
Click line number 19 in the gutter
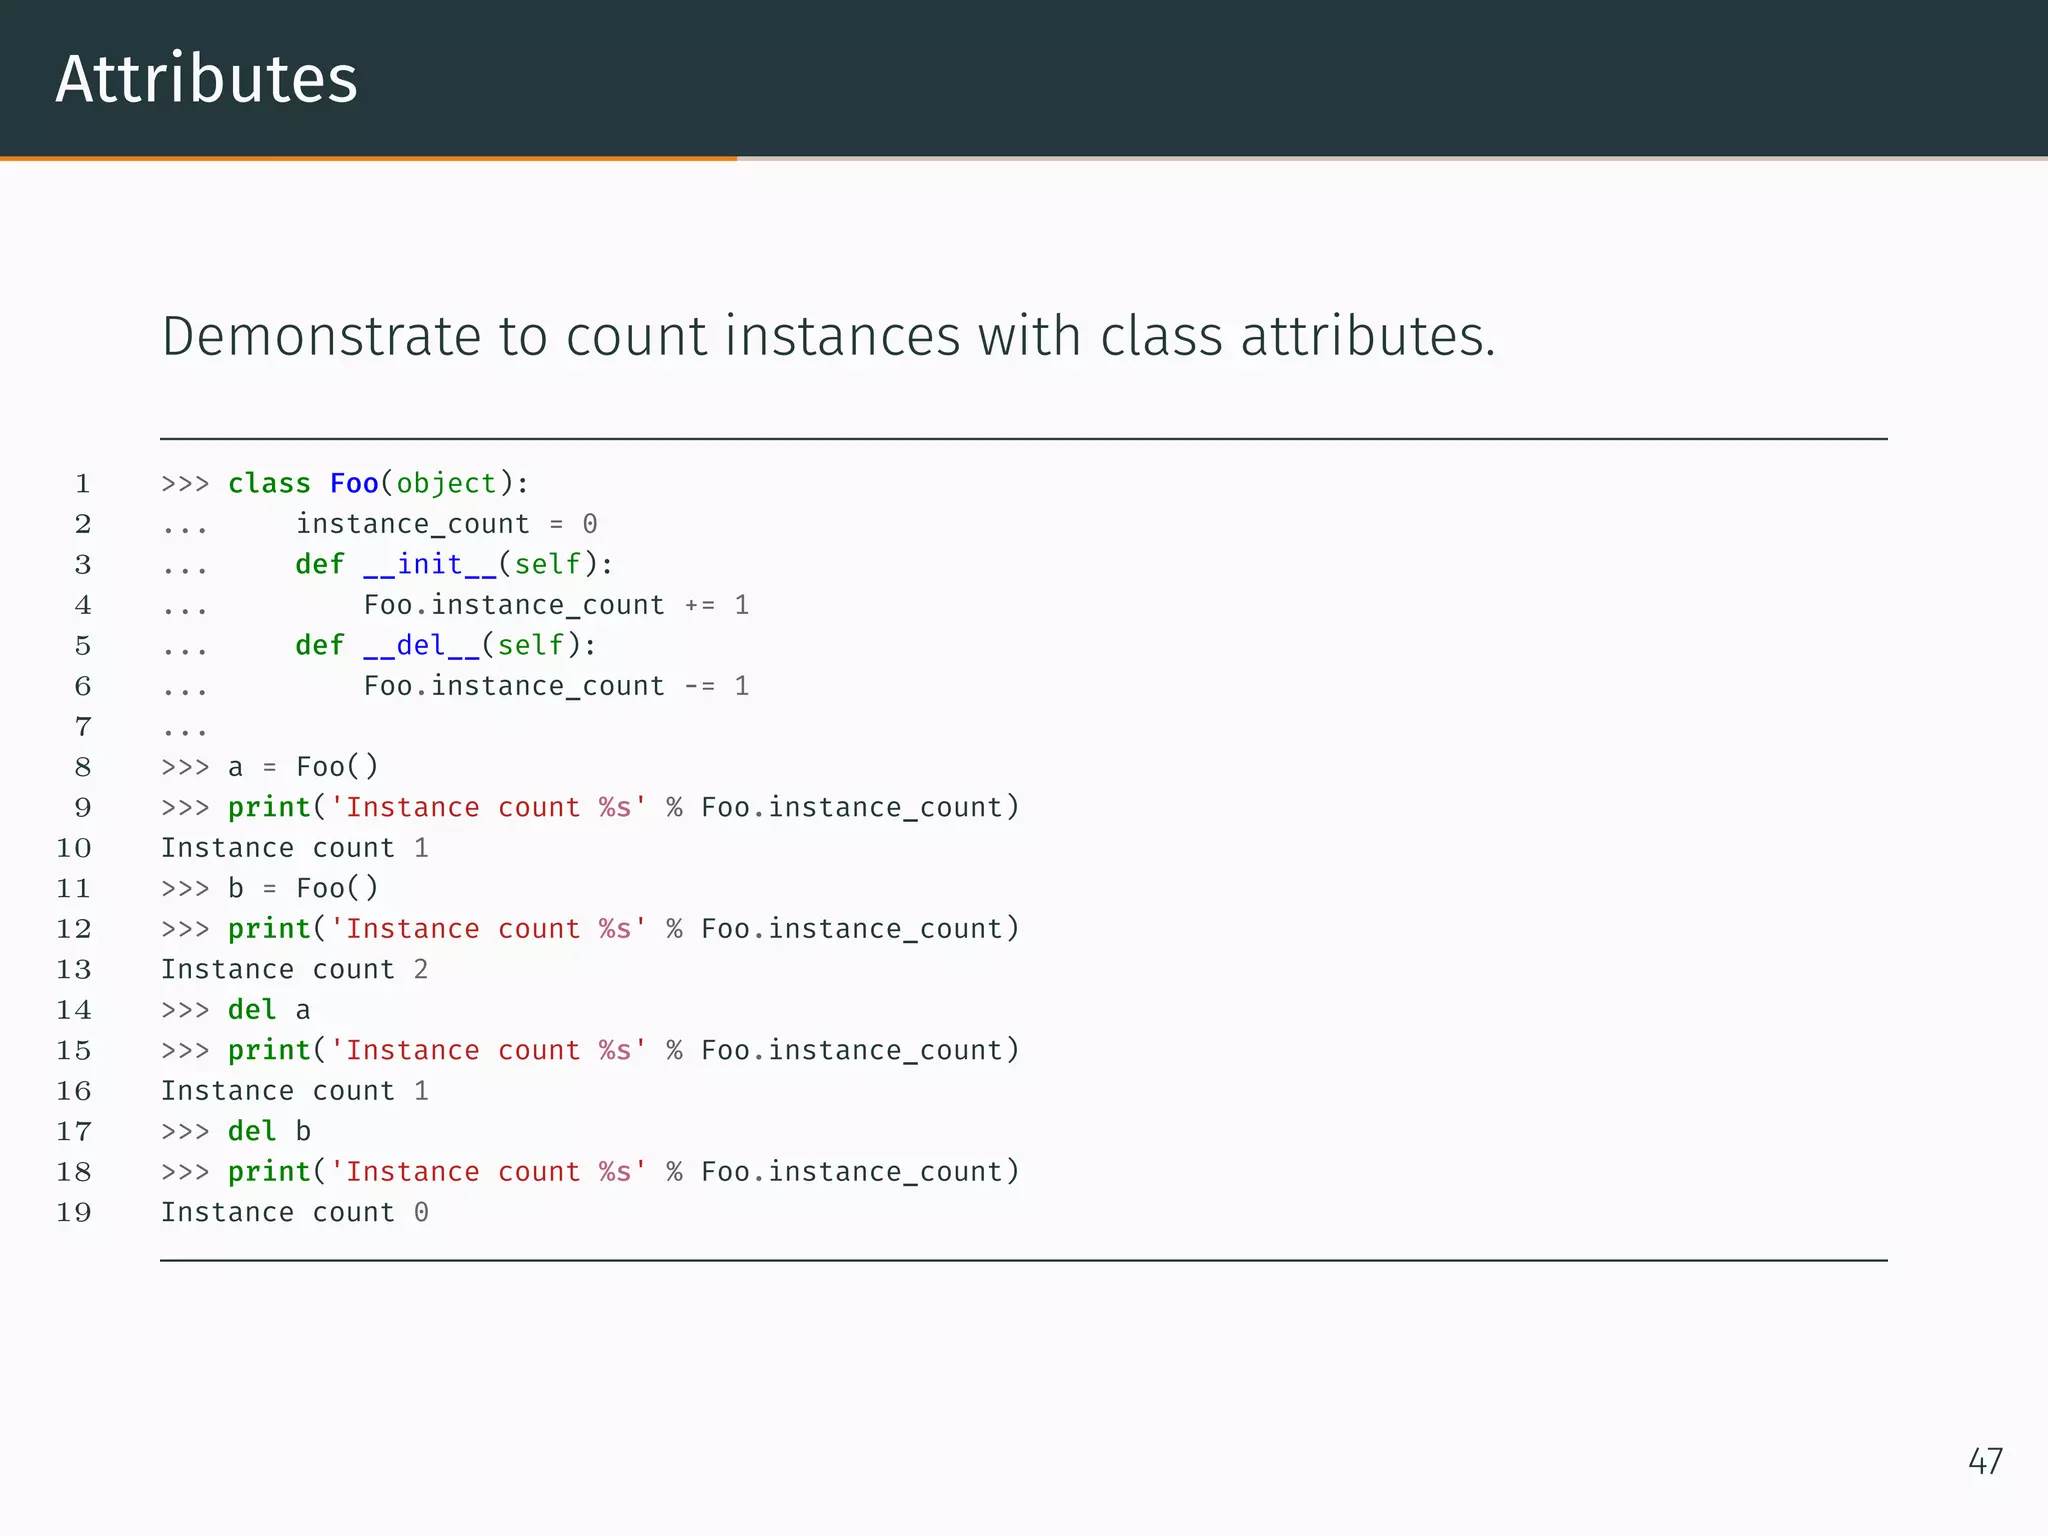[74, 1213]
